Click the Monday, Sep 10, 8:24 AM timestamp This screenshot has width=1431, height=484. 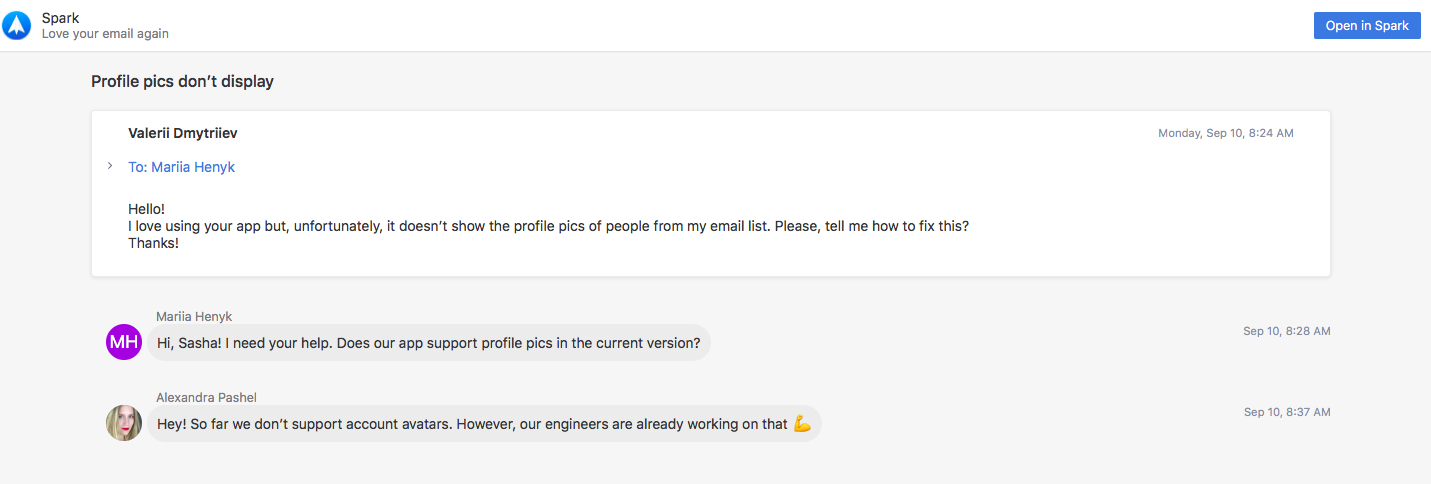tap(1226, 133)
